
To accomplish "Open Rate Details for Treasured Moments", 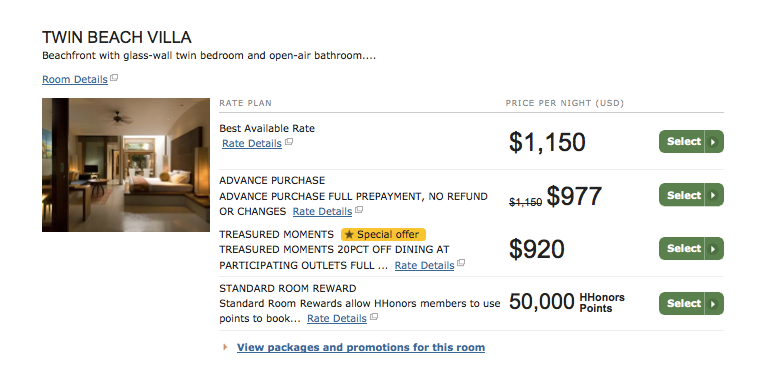I will (424, 265).
